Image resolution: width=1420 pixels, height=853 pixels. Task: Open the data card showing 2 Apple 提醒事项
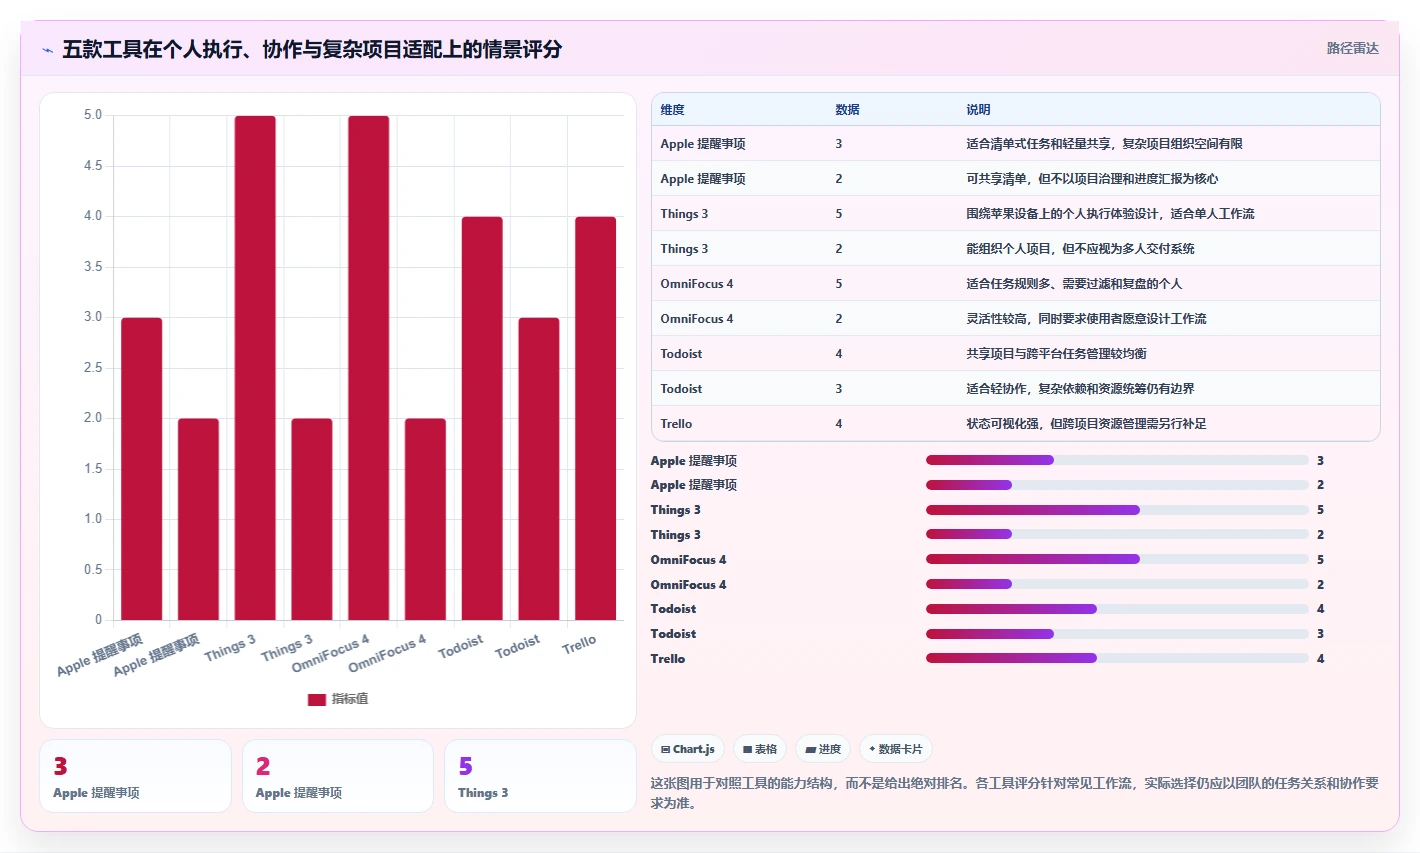tap(338, 776)
